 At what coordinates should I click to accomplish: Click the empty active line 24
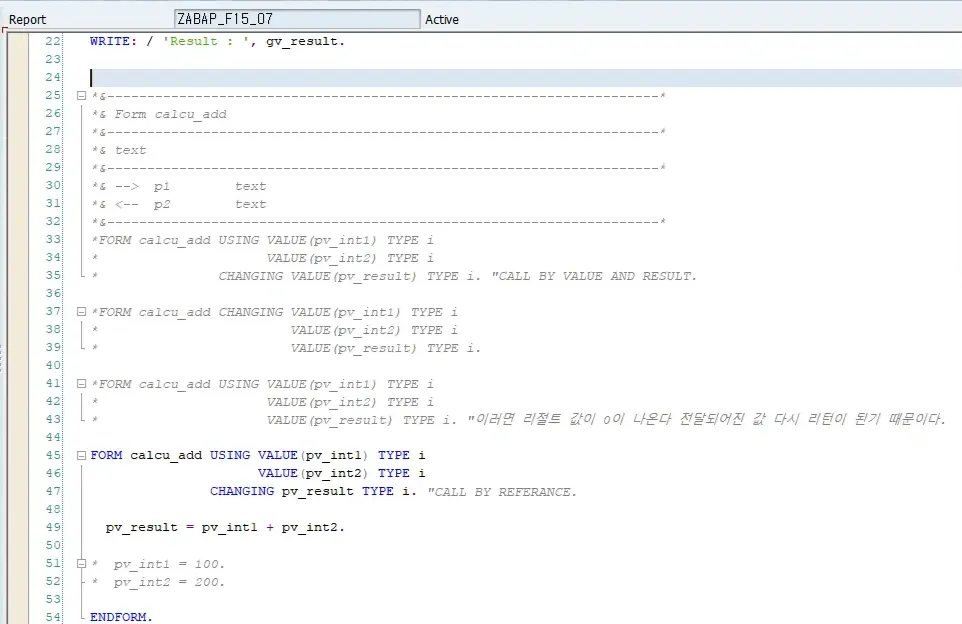[525, 78]
